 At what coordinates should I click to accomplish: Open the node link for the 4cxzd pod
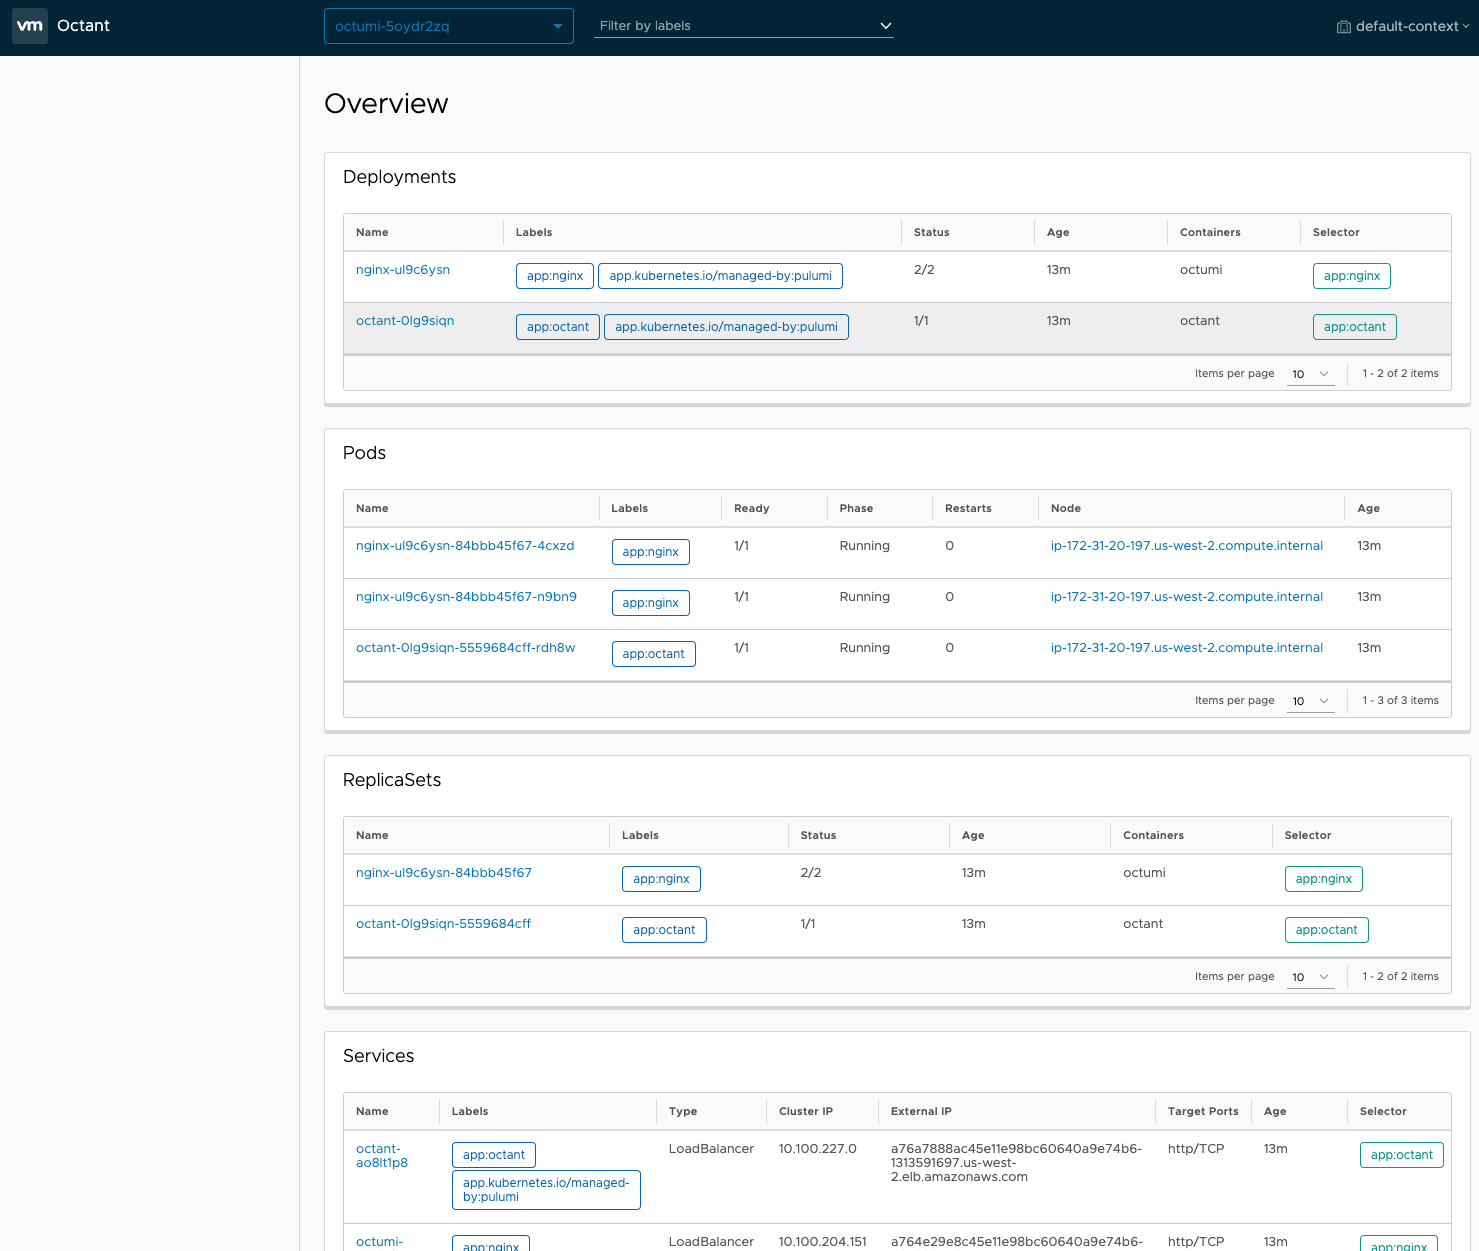1187,546
